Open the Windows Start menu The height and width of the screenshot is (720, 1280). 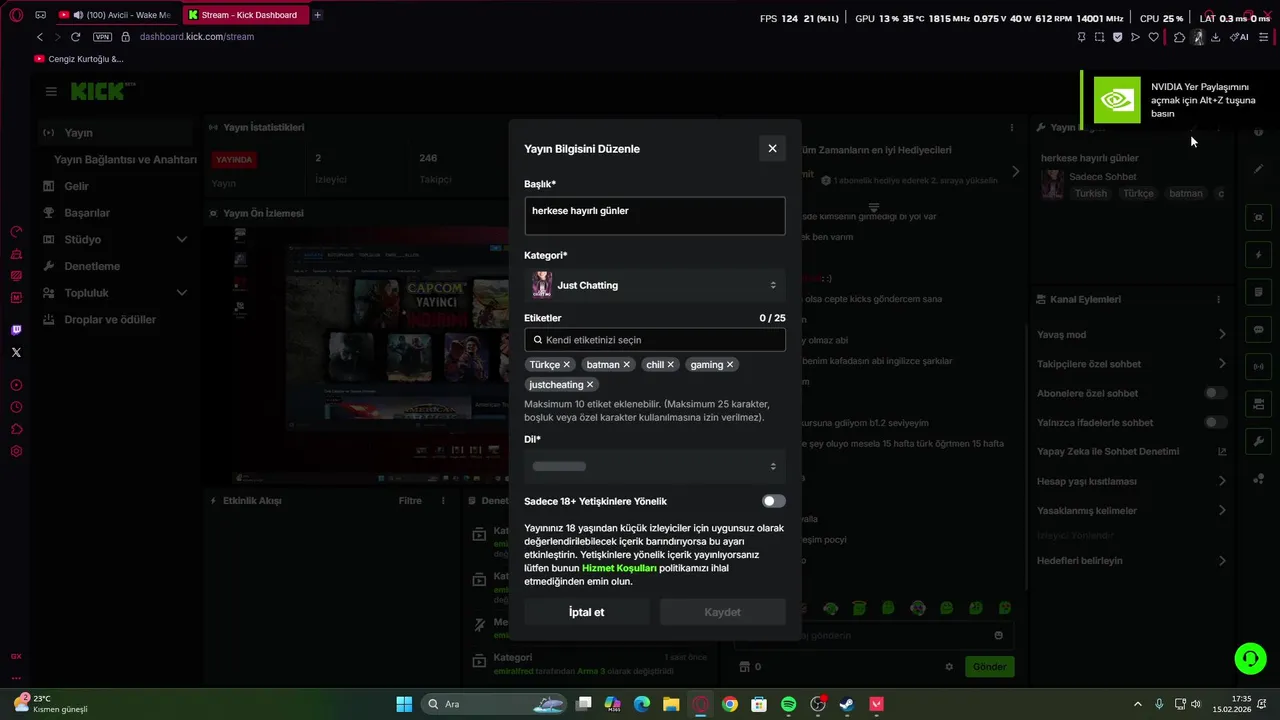coord(404,704)
